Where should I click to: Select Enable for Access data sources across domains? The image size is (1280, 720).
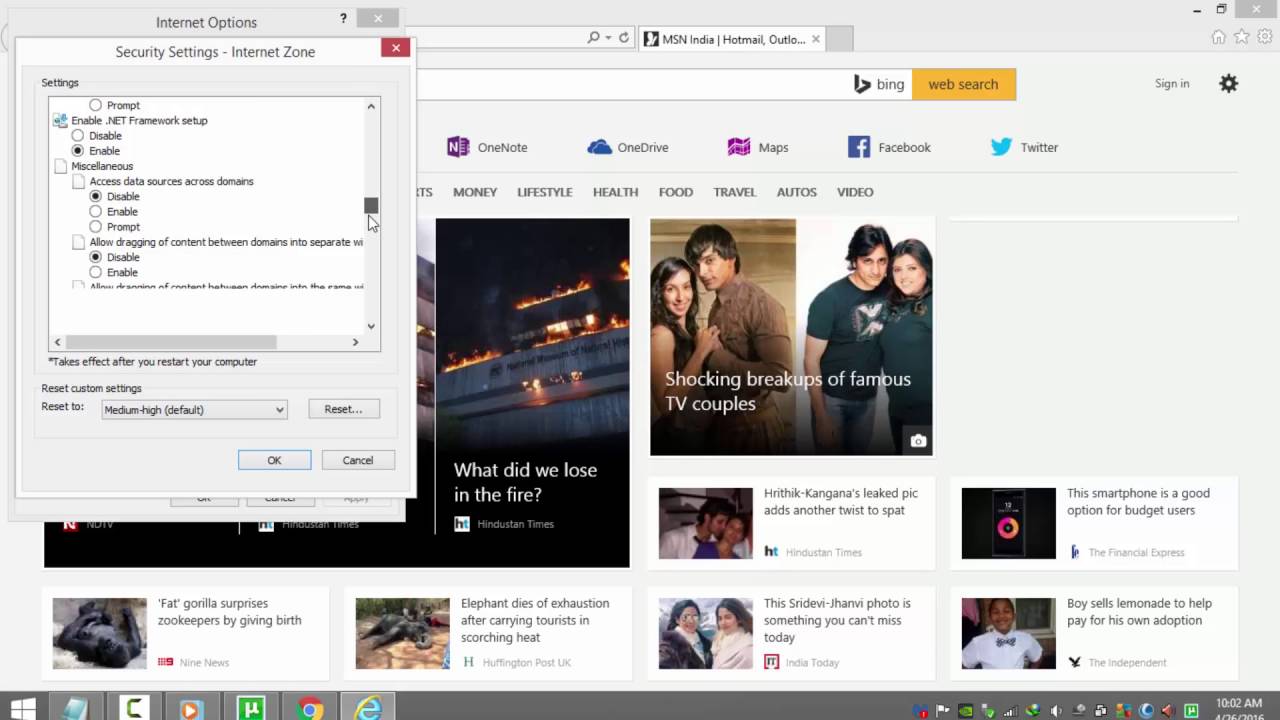pyautogui.click(x=96, y=212)
